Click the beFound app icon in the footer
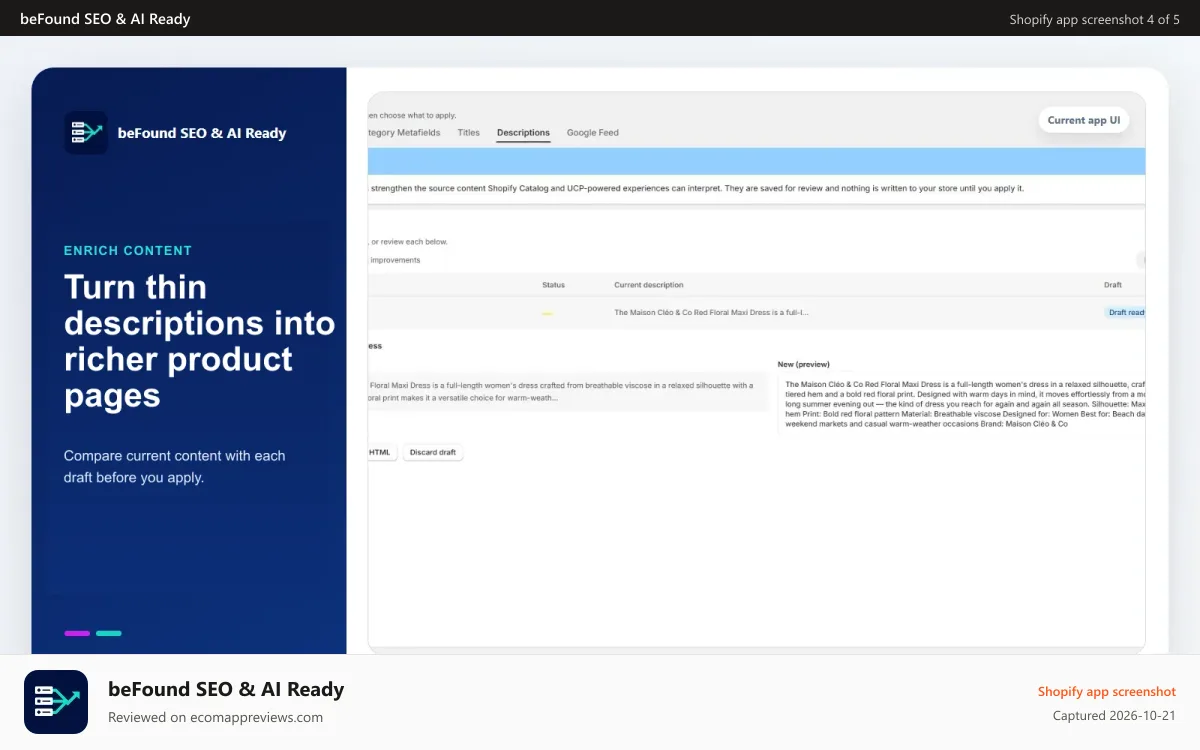1200x750 pixels. click(x=56, y=702)
